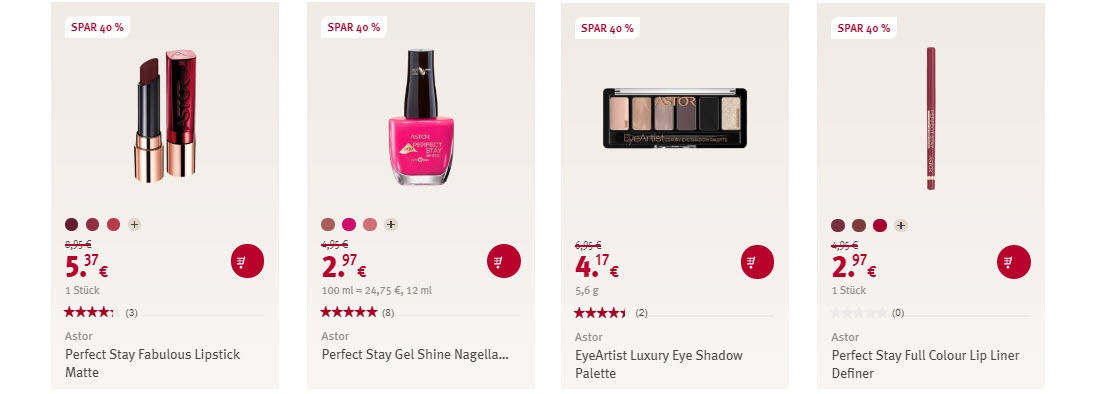Expand more lip liner color options
Screen dimensions: 1100x394
[901, 225]
